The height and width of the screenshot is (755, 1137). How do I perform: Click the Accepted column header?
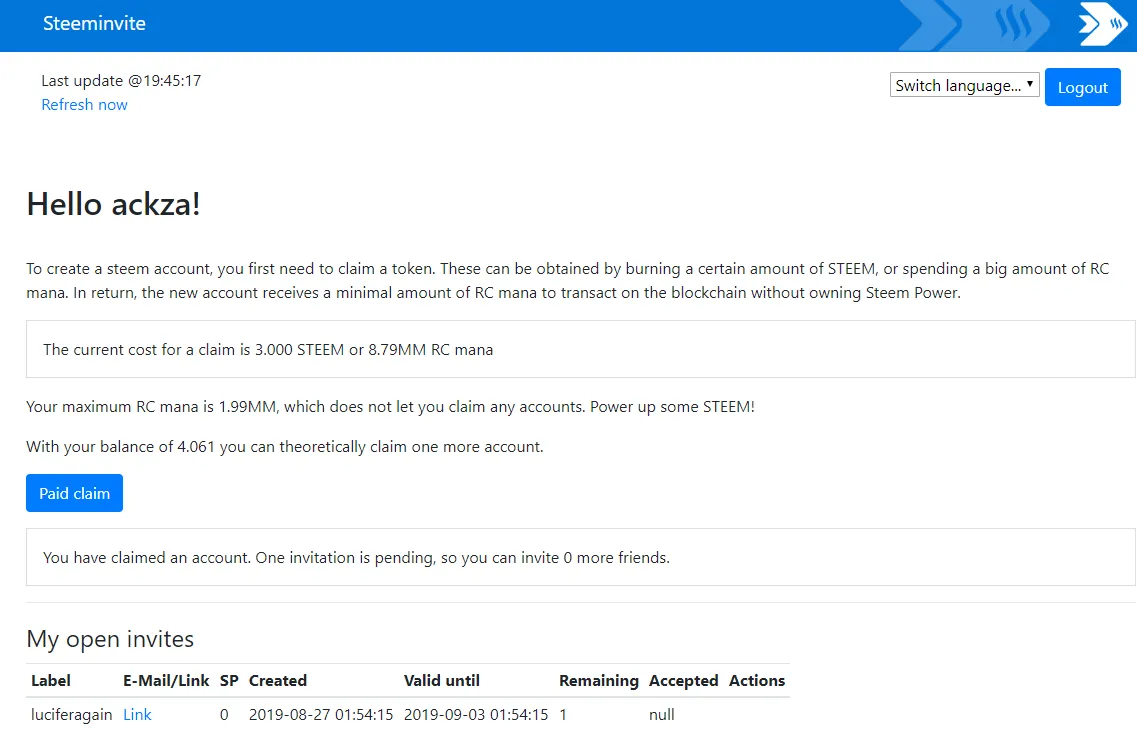(683, 680)
